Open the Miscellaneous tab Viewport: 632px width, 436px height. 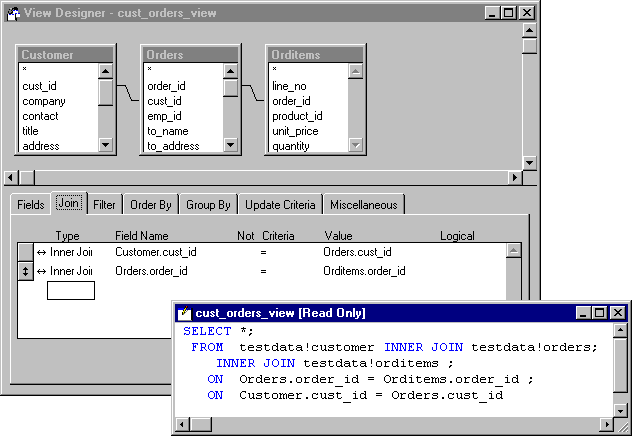[x=363, y=205]
